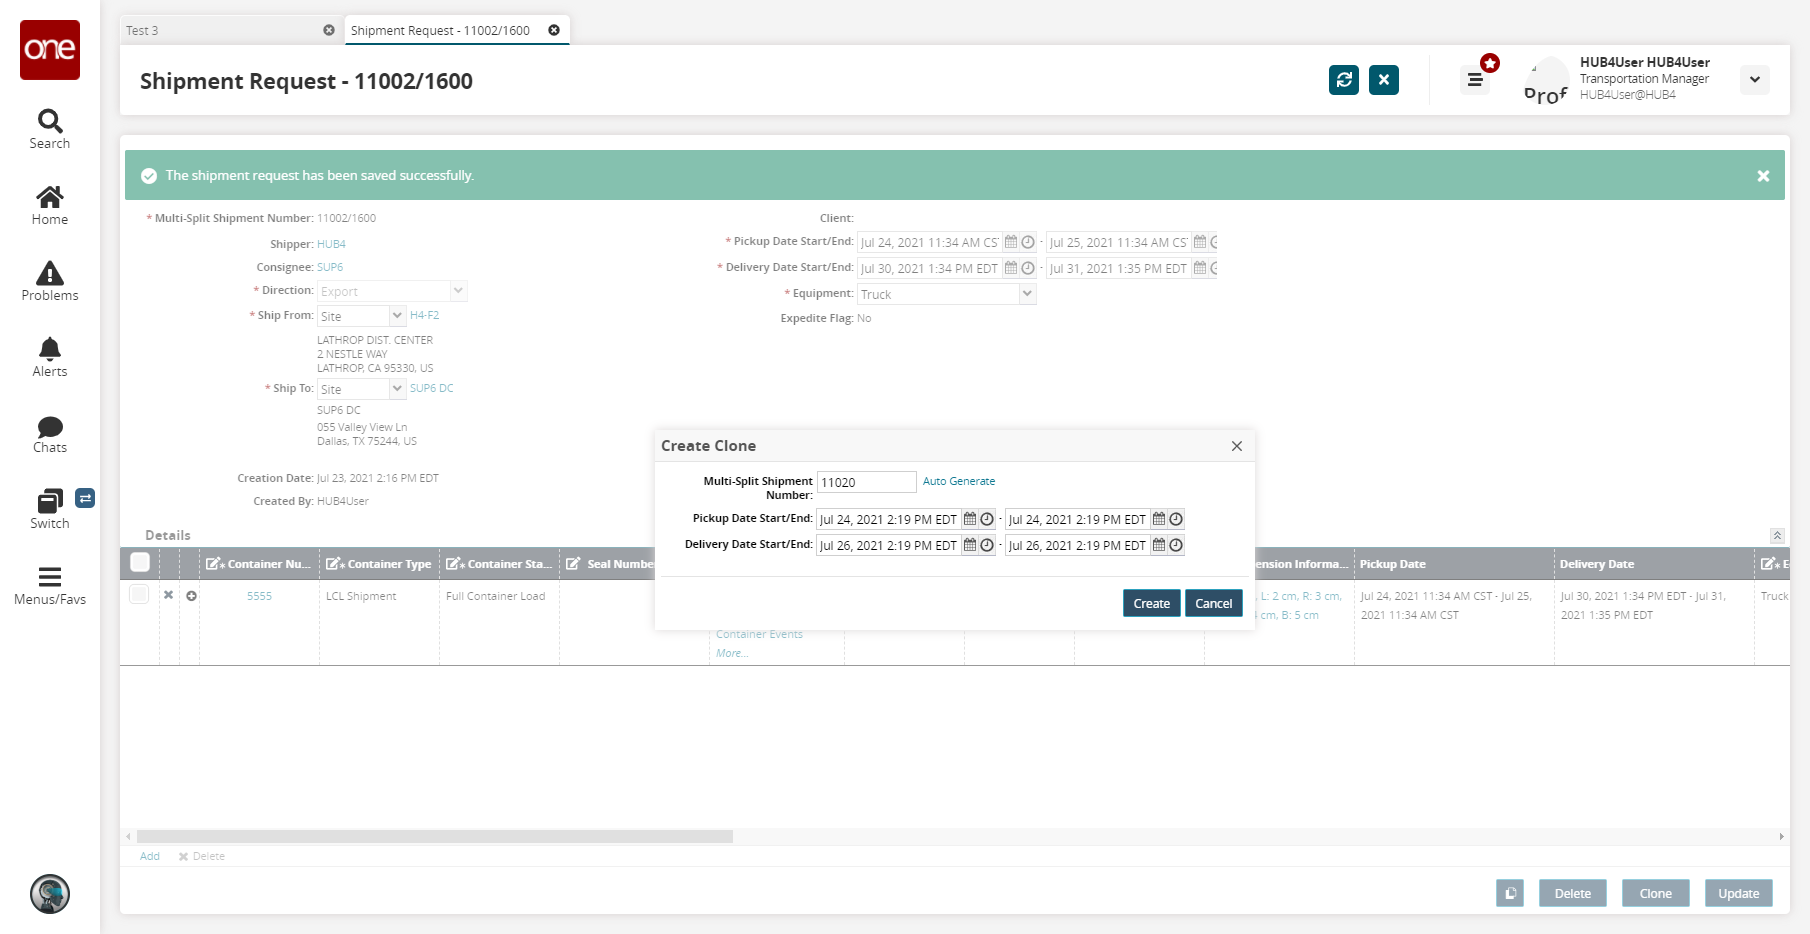Open Chats from the sidebar
1810x934 pixels.
[x=50, y=434]
